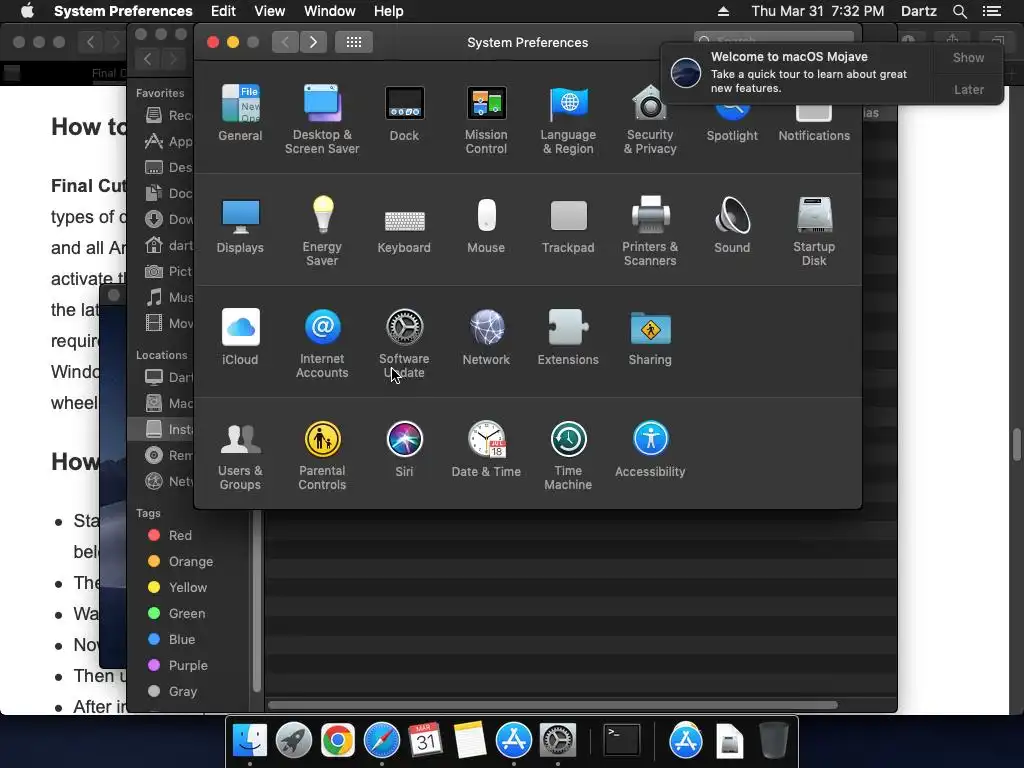Open the Sharing preferences pane
The width and height of the screenshot is (1024, 768).
tap(650, 337)
